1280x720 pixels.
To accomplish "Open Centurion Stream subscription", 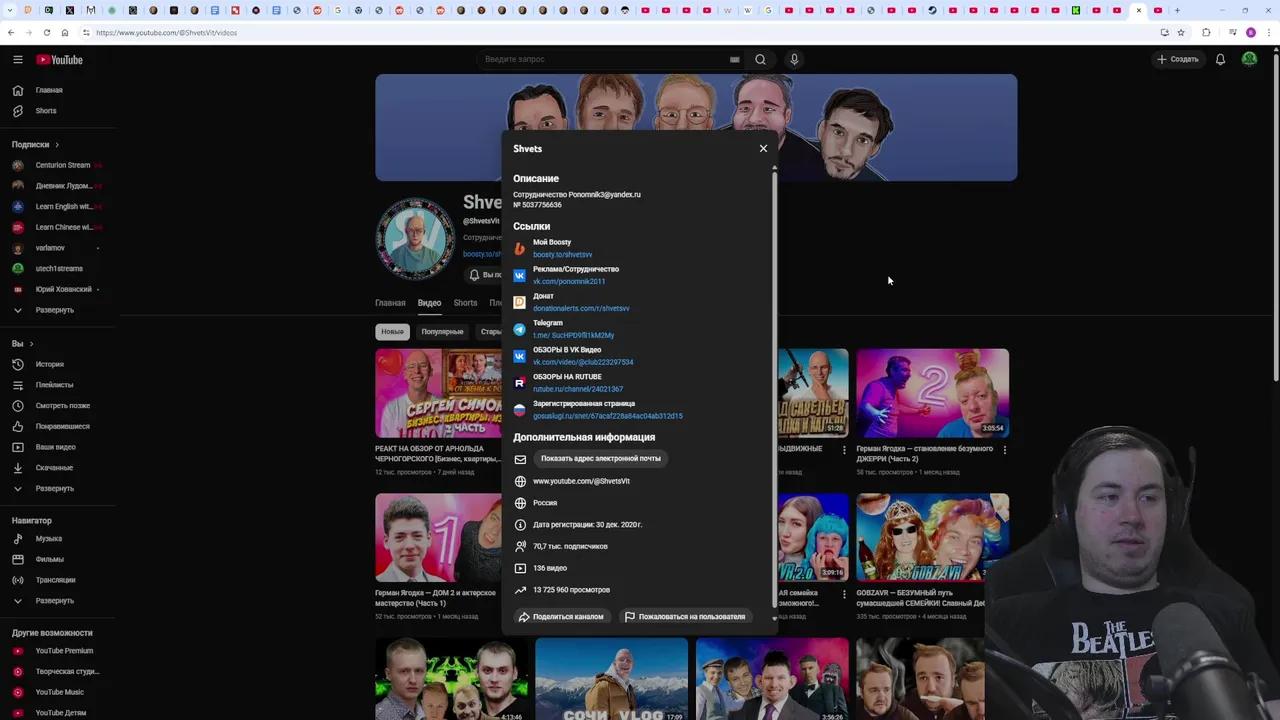I will click(62, 165).
